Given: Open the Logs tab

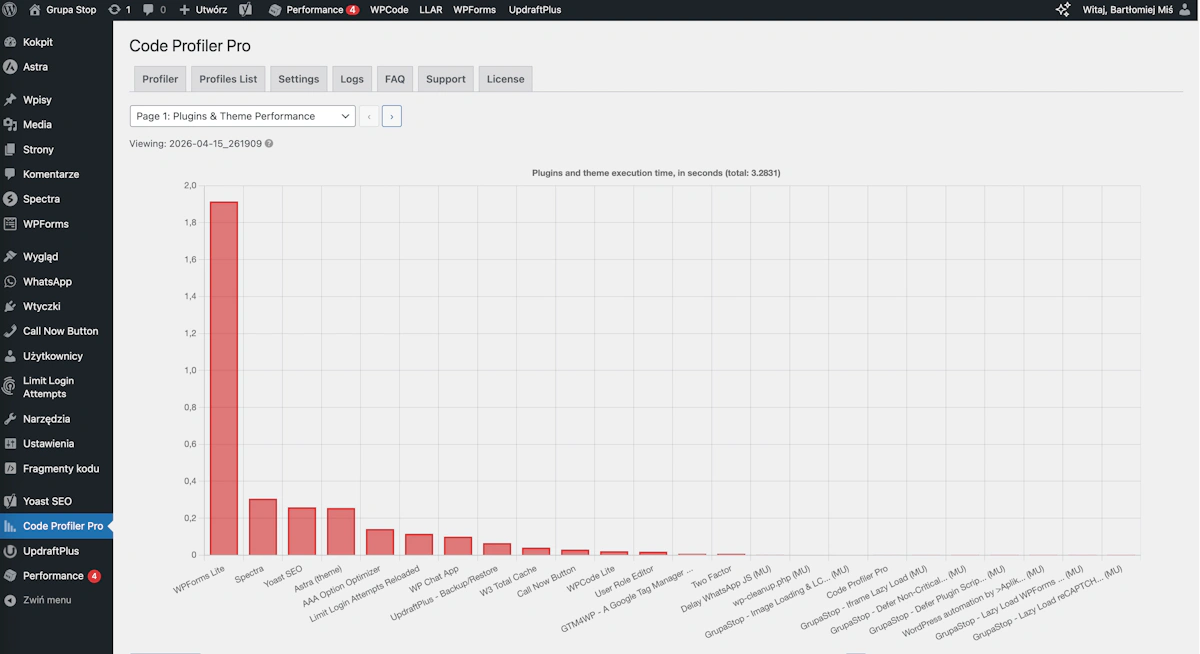Looking at the screenshot, I should (x=352, y=79).
